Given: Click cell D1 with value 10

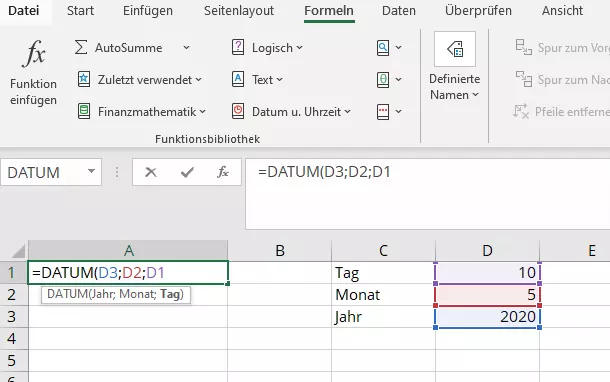Looking at the screenshot, I should (487, 273).
